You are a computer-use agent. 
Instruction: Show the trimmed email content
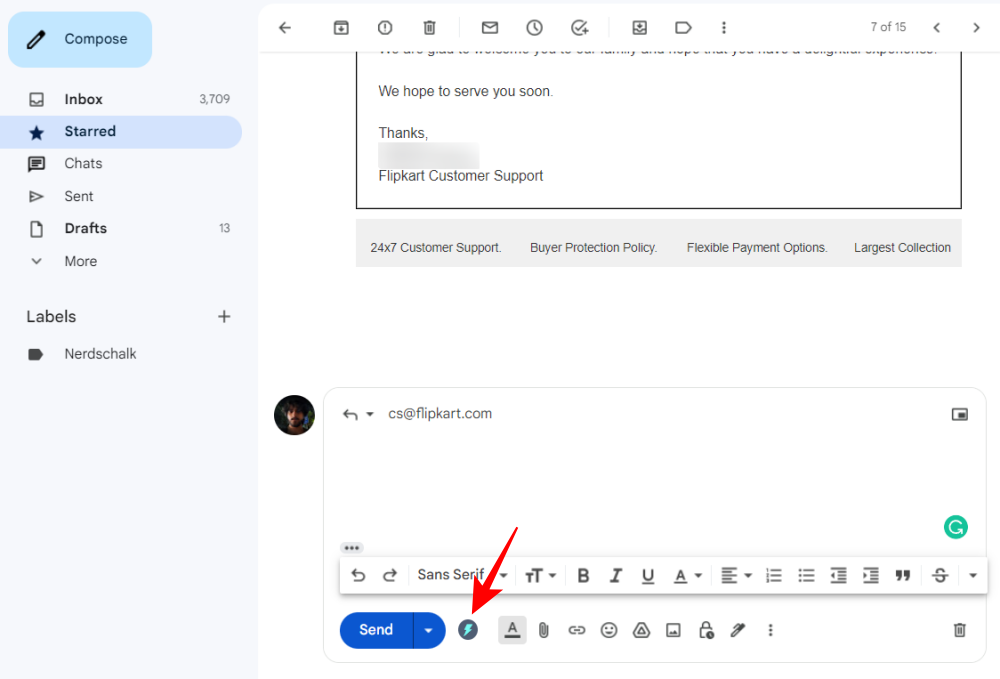pyautogui.click(x=351, y=547)
